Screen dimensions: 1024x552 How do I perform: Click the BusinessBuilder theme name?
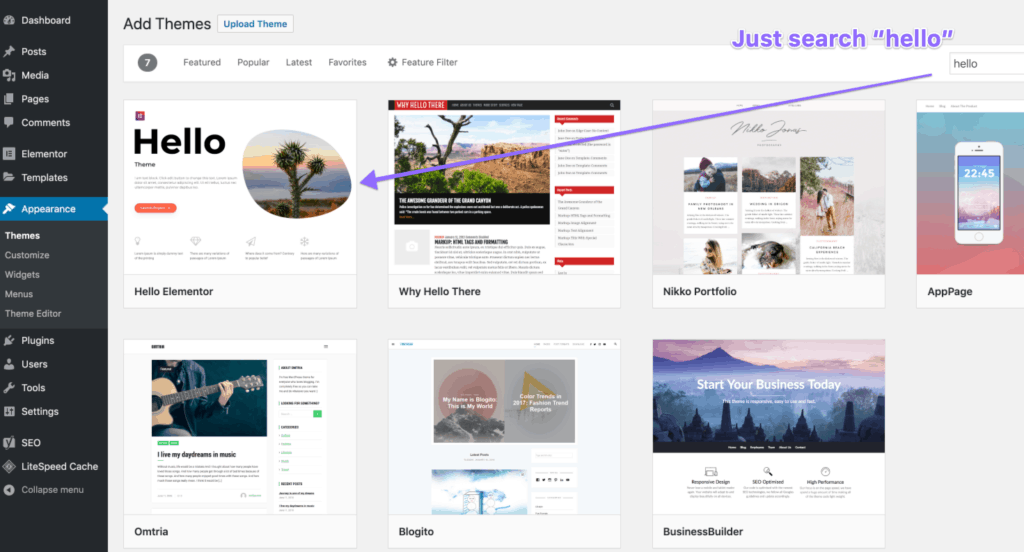(703, 532)
